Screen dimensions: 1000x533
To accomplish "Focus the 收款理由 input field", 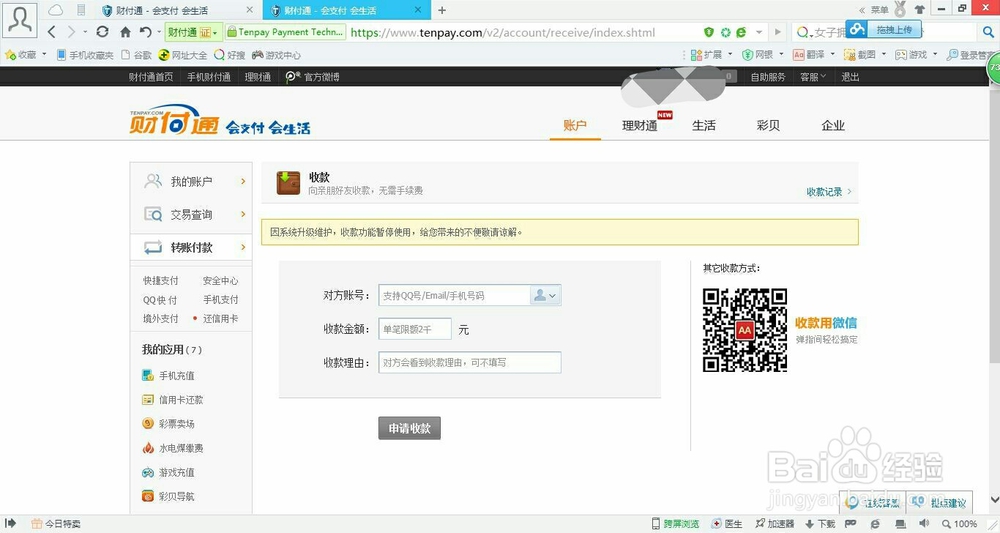I will pyautogui.click(x=469, y=362).
